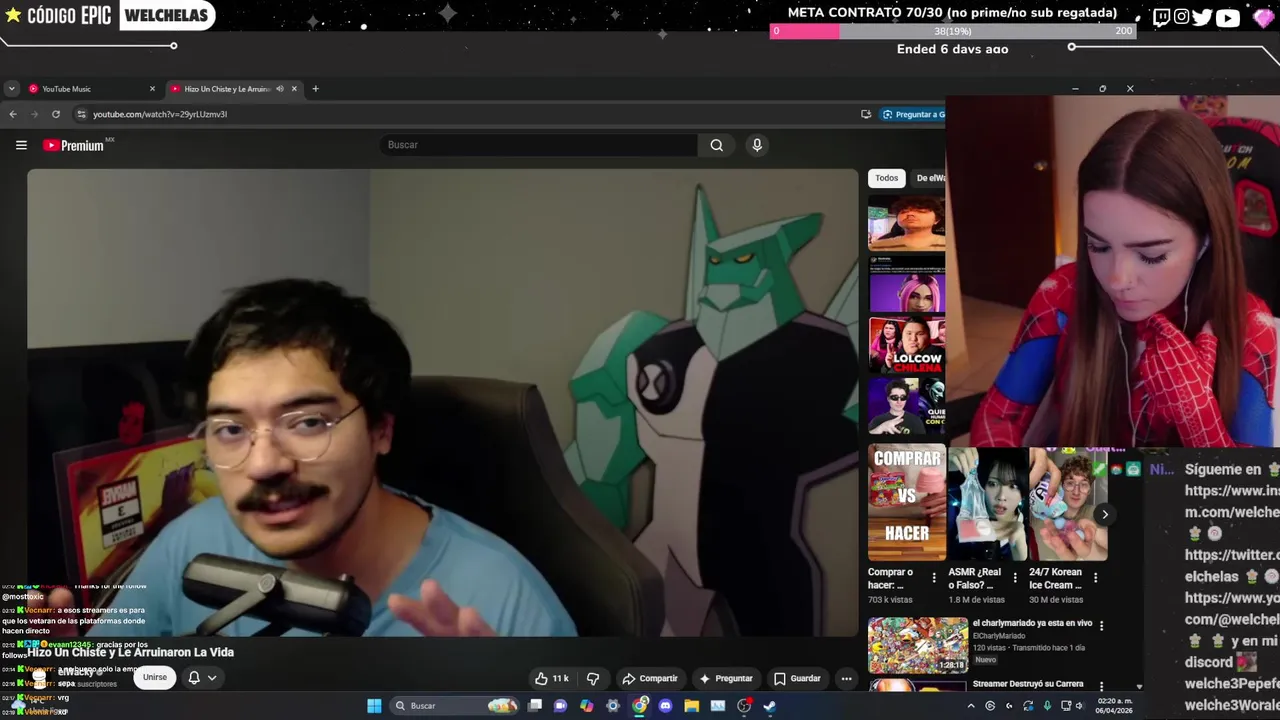Screen dimensions: 1280x720
Task: Open Preguntar a Google Lens chip
Action: [913, 114]
